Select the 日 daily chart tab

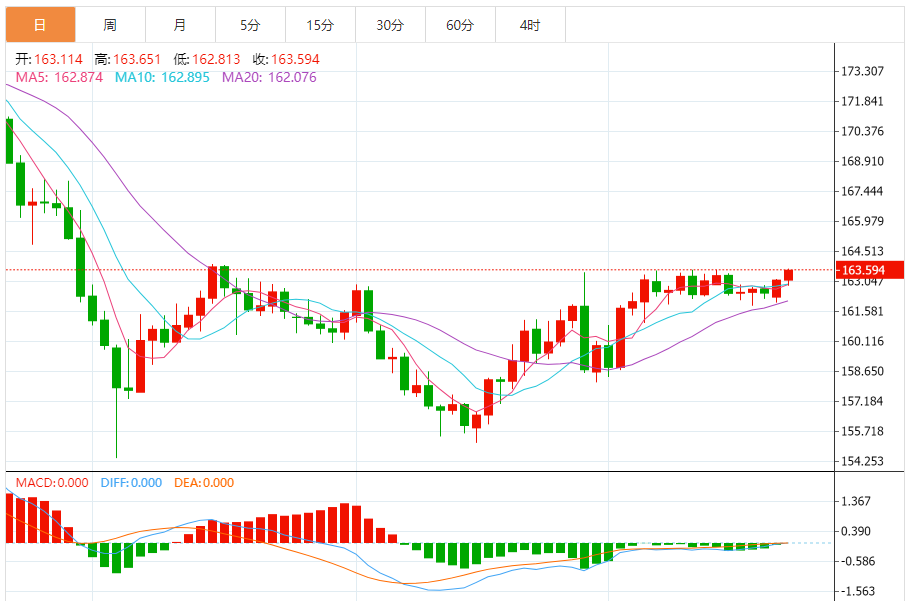[x=40, y=25]
